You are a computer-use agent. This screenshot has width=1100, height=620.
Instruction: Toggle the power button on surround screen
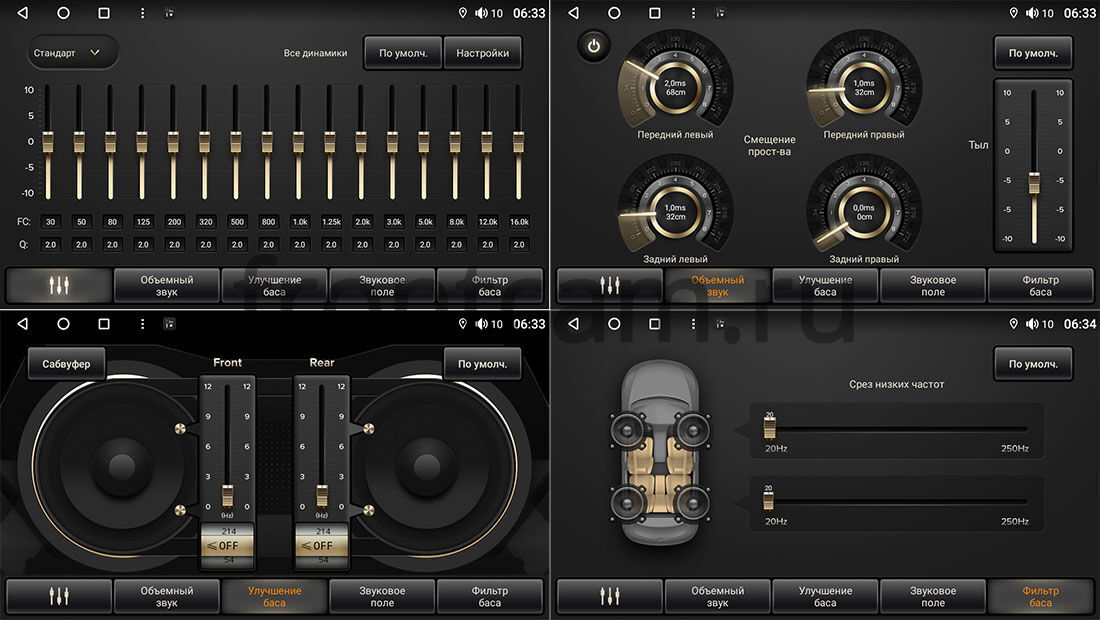click(x=593, y=46)
